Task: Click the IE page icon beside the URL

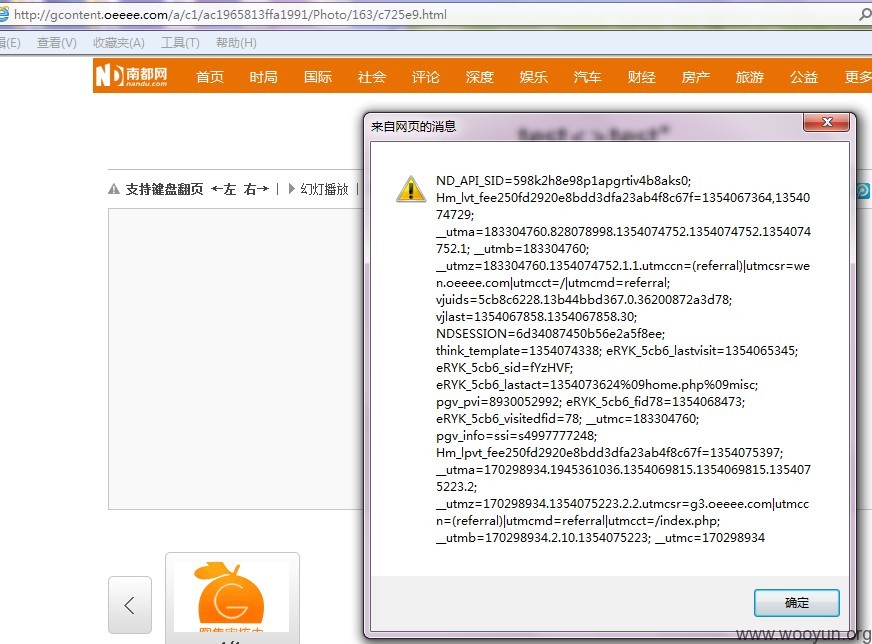Action: click(x=3, y=14)
